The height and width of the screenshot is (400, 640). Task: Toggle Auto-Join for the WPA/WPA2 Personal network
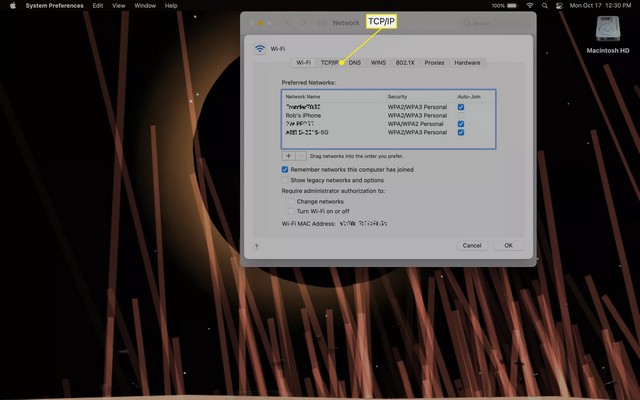461,124
